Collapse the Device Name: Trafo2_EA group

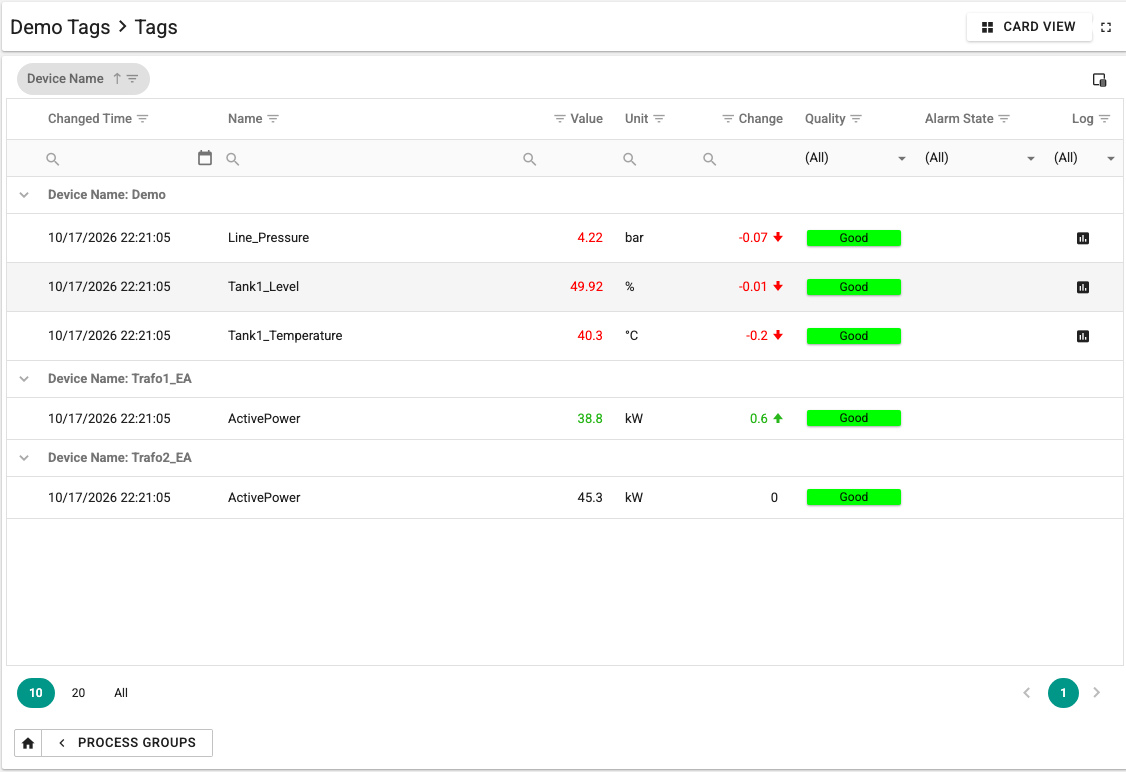(24, 458)
